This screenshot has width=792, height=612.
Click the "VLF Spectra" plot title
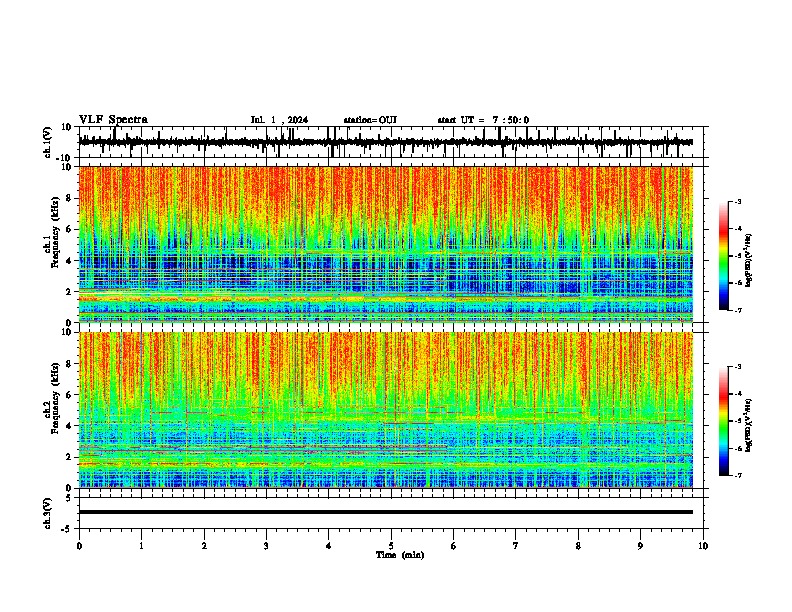(x=113, y=120)
